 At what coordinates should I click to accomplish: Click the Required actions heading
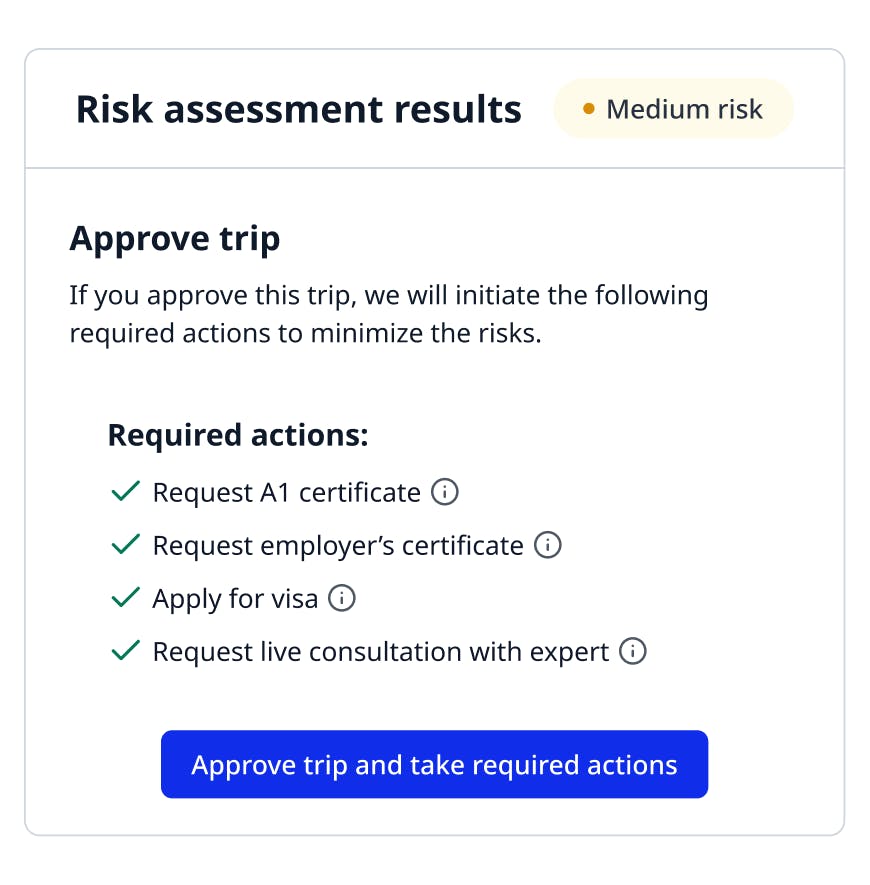[x=238, y=435]
